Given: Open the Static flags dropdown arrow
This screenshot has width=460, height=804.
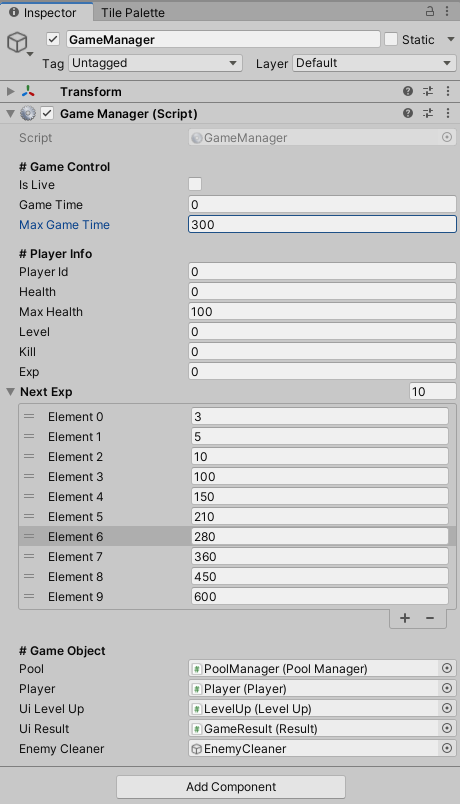Looking at the screenshot, I should [451, 39].
